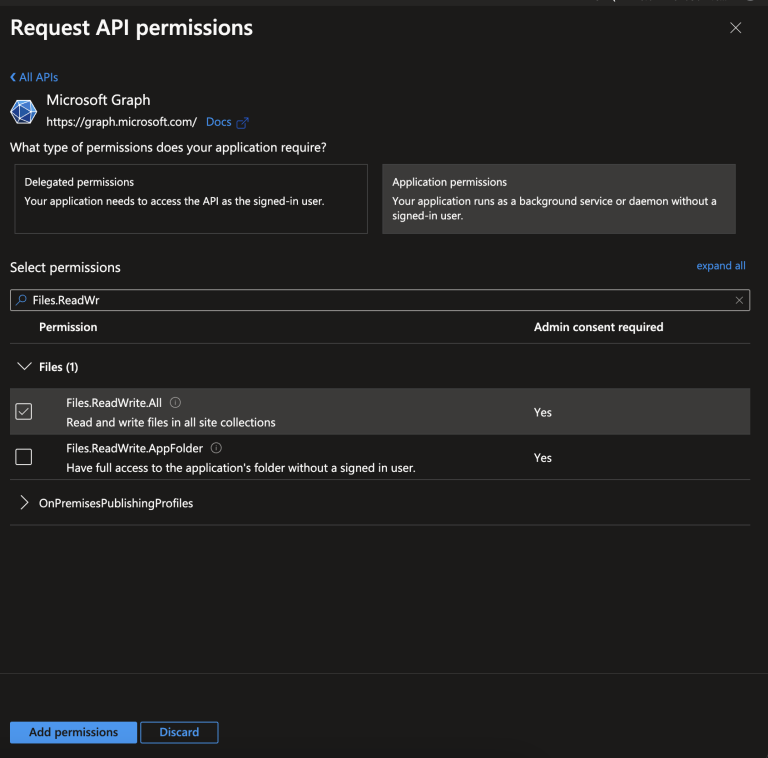Viewport: 768px width, 758px height.
Task: Collapse the Files permission group
Action: click(x=25, y=367)
